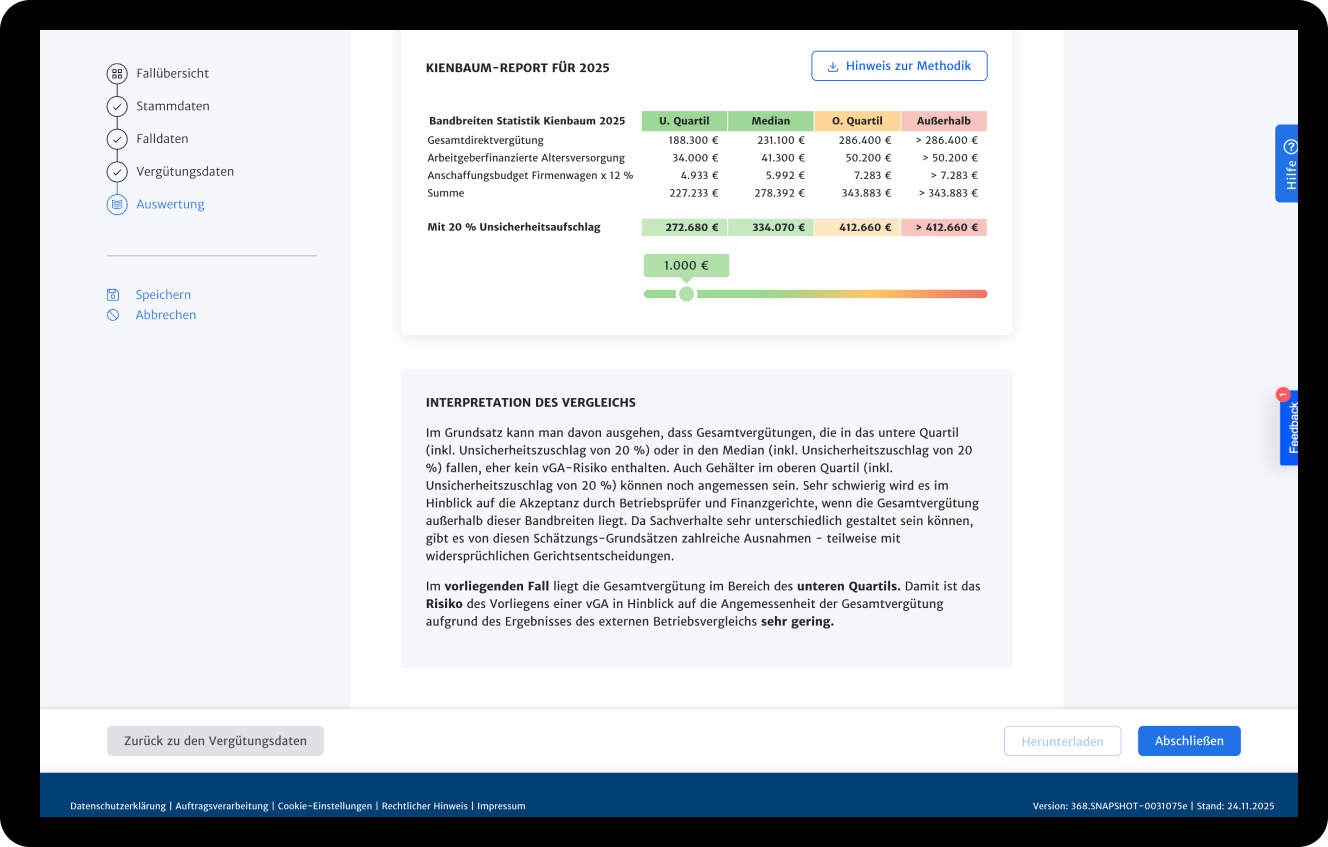The width and height of the screenshot is (1328, 847).
Task: Open Hinweis zur Methodik
Action: pyautogui.click(x=899, y=66)
